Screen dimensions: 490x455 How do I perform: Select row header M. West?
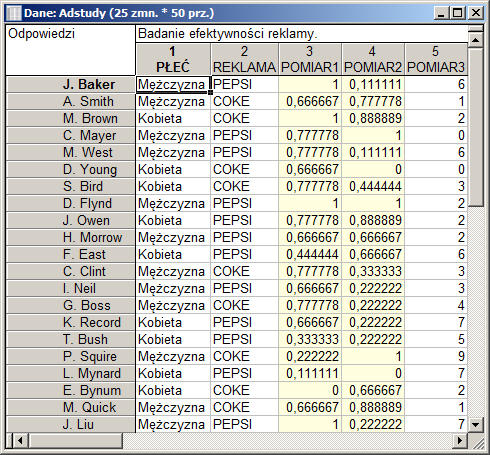click(70, 153)
